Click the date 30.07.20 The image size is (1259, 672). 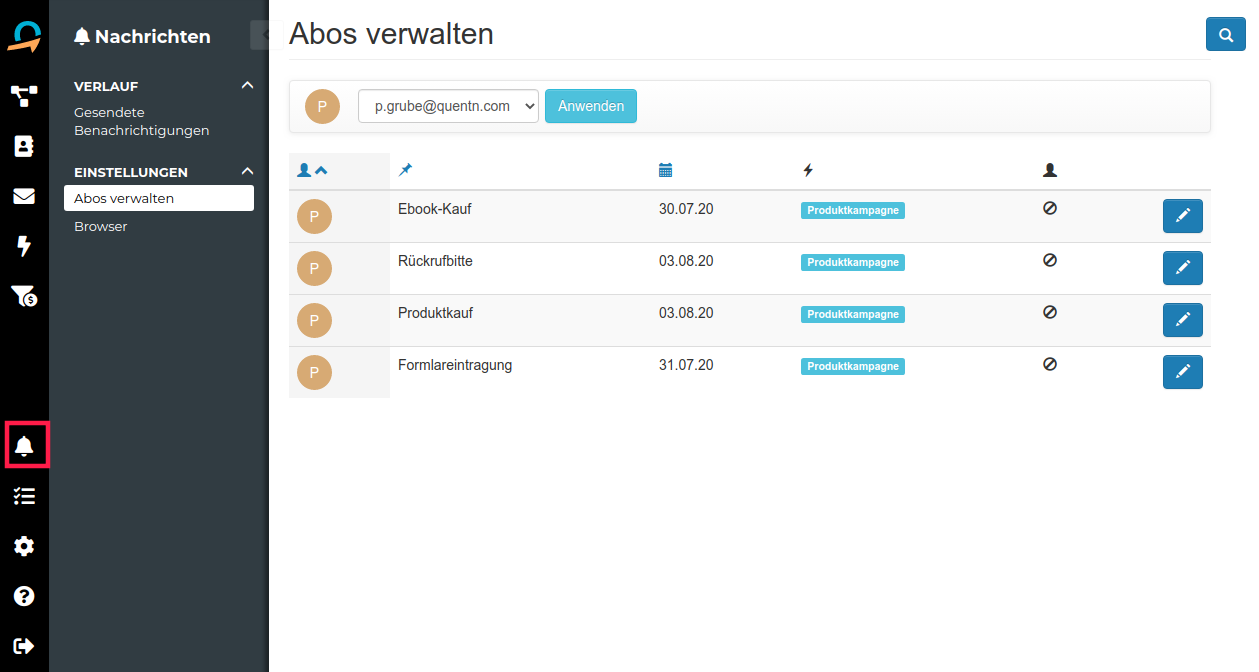tap(686, 209)
